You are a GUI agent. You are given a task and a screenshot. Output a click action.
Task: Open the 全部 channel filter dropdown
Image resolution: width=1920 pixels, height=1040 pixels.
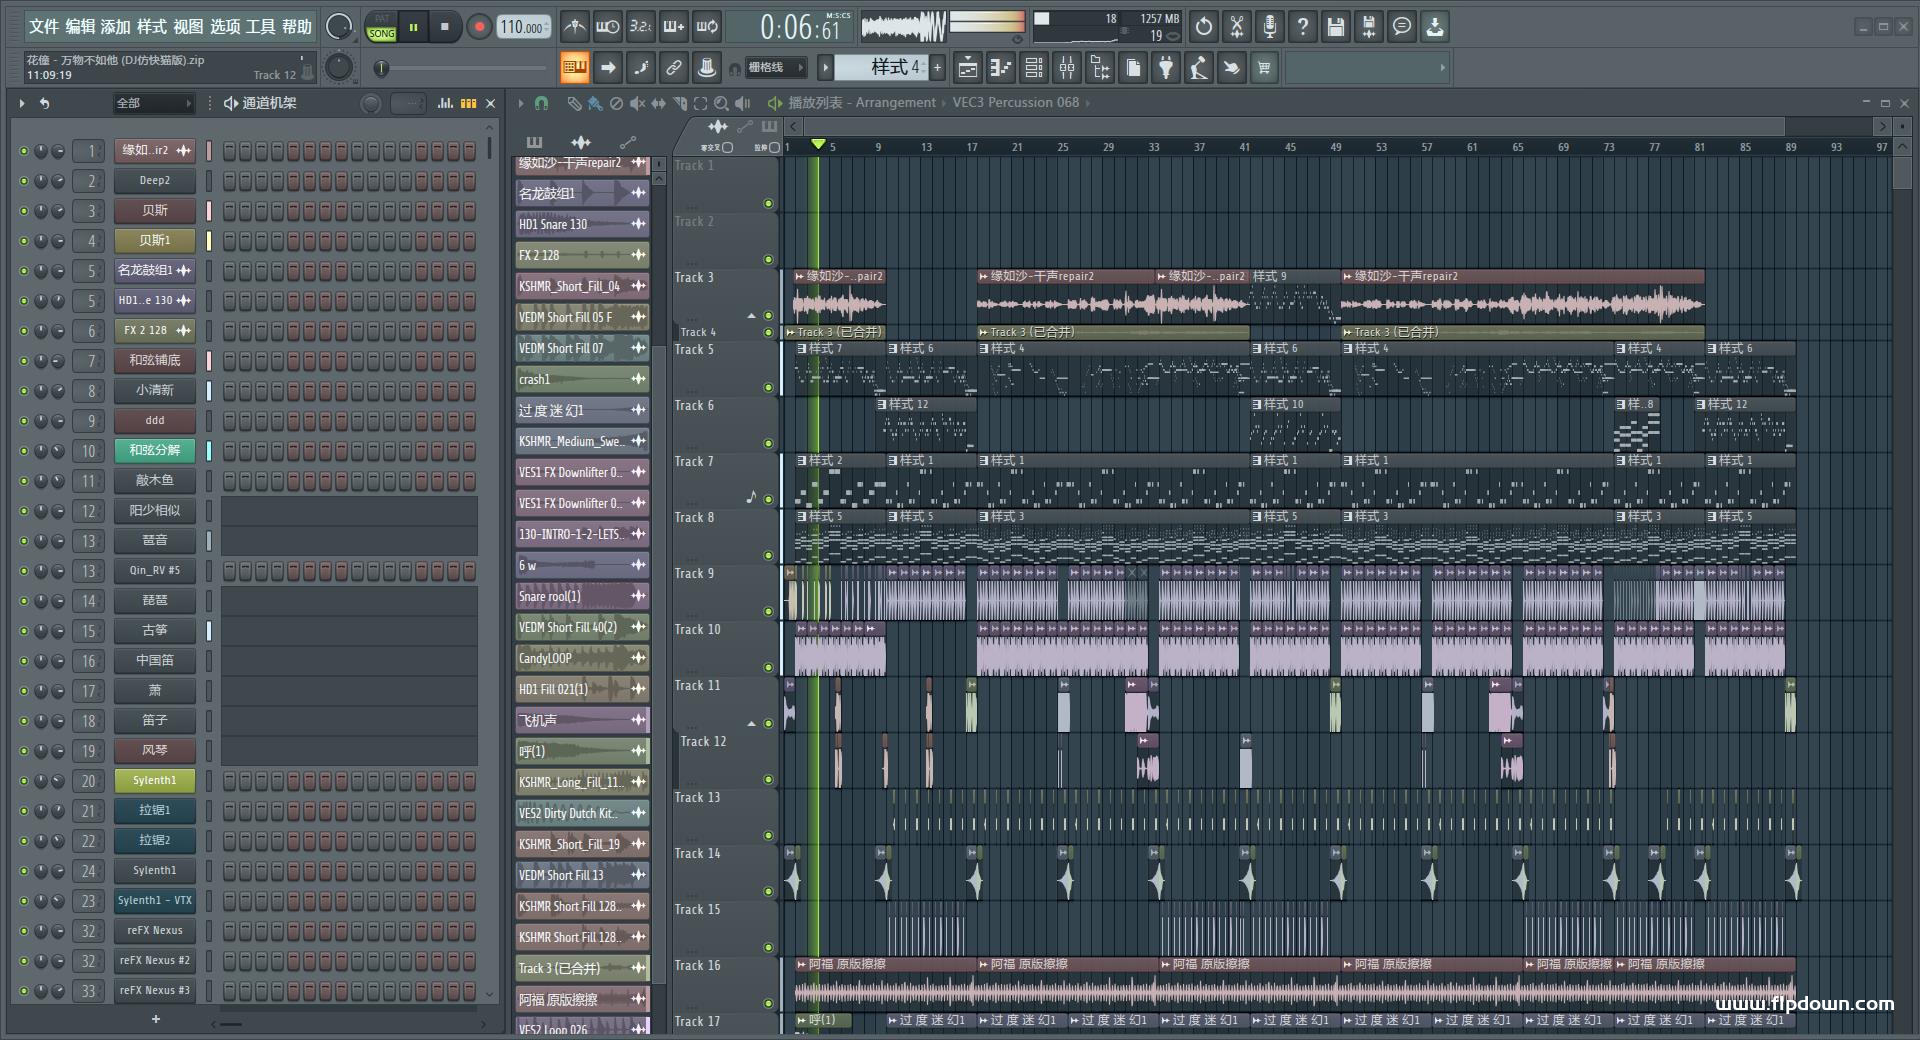[153, 103]
